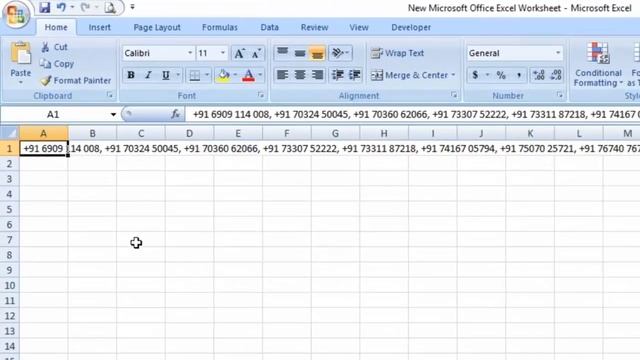Apply Accounting dollar format
Screen dimensions: 640x360
[x=475, y=75]
